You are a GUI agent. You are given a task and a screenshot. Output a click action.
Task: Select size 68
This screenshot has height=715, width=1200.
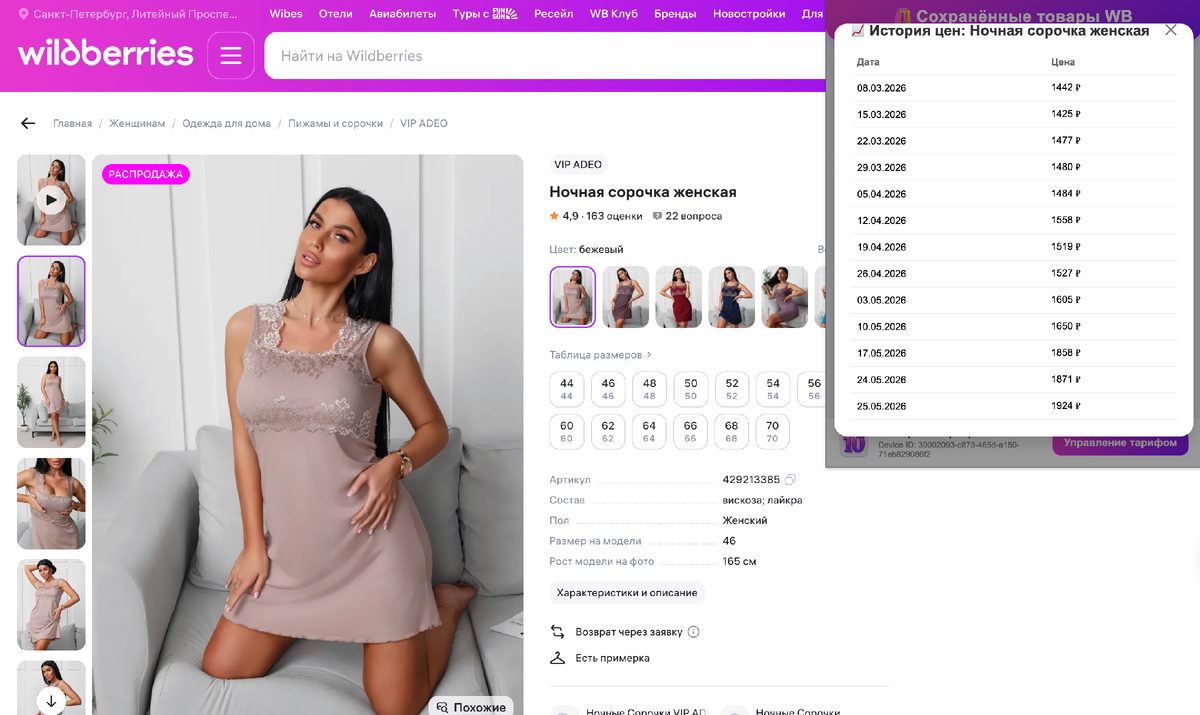click(732, 431)
